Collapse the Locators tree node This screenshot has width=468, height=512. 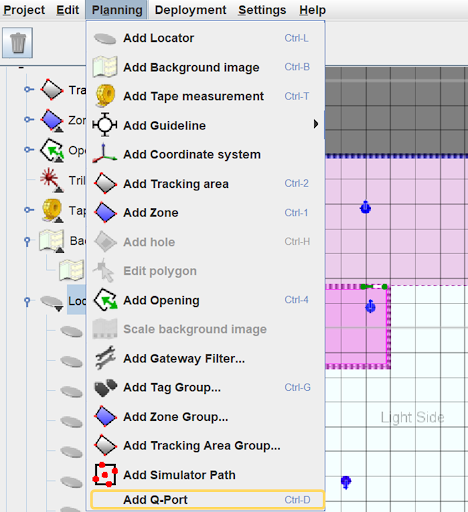click(x=27, y=302)
